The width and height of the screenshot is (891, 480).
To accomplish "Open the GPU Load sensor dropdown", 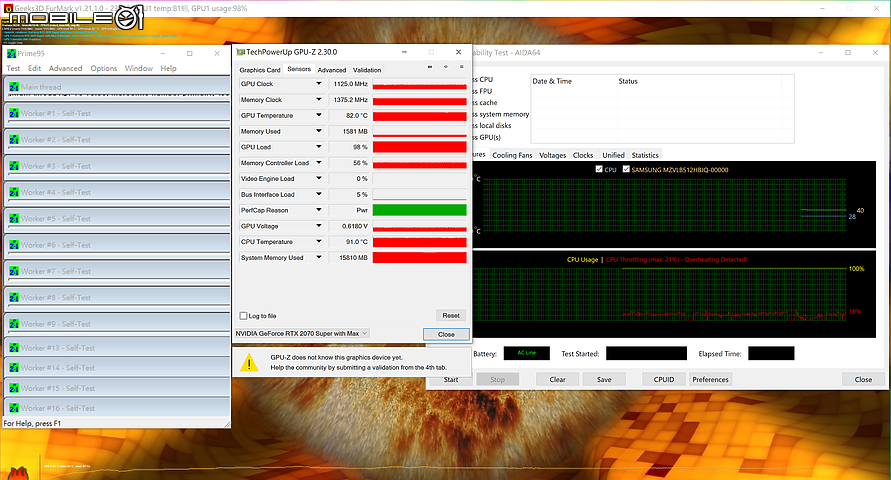I will (319, 147).
